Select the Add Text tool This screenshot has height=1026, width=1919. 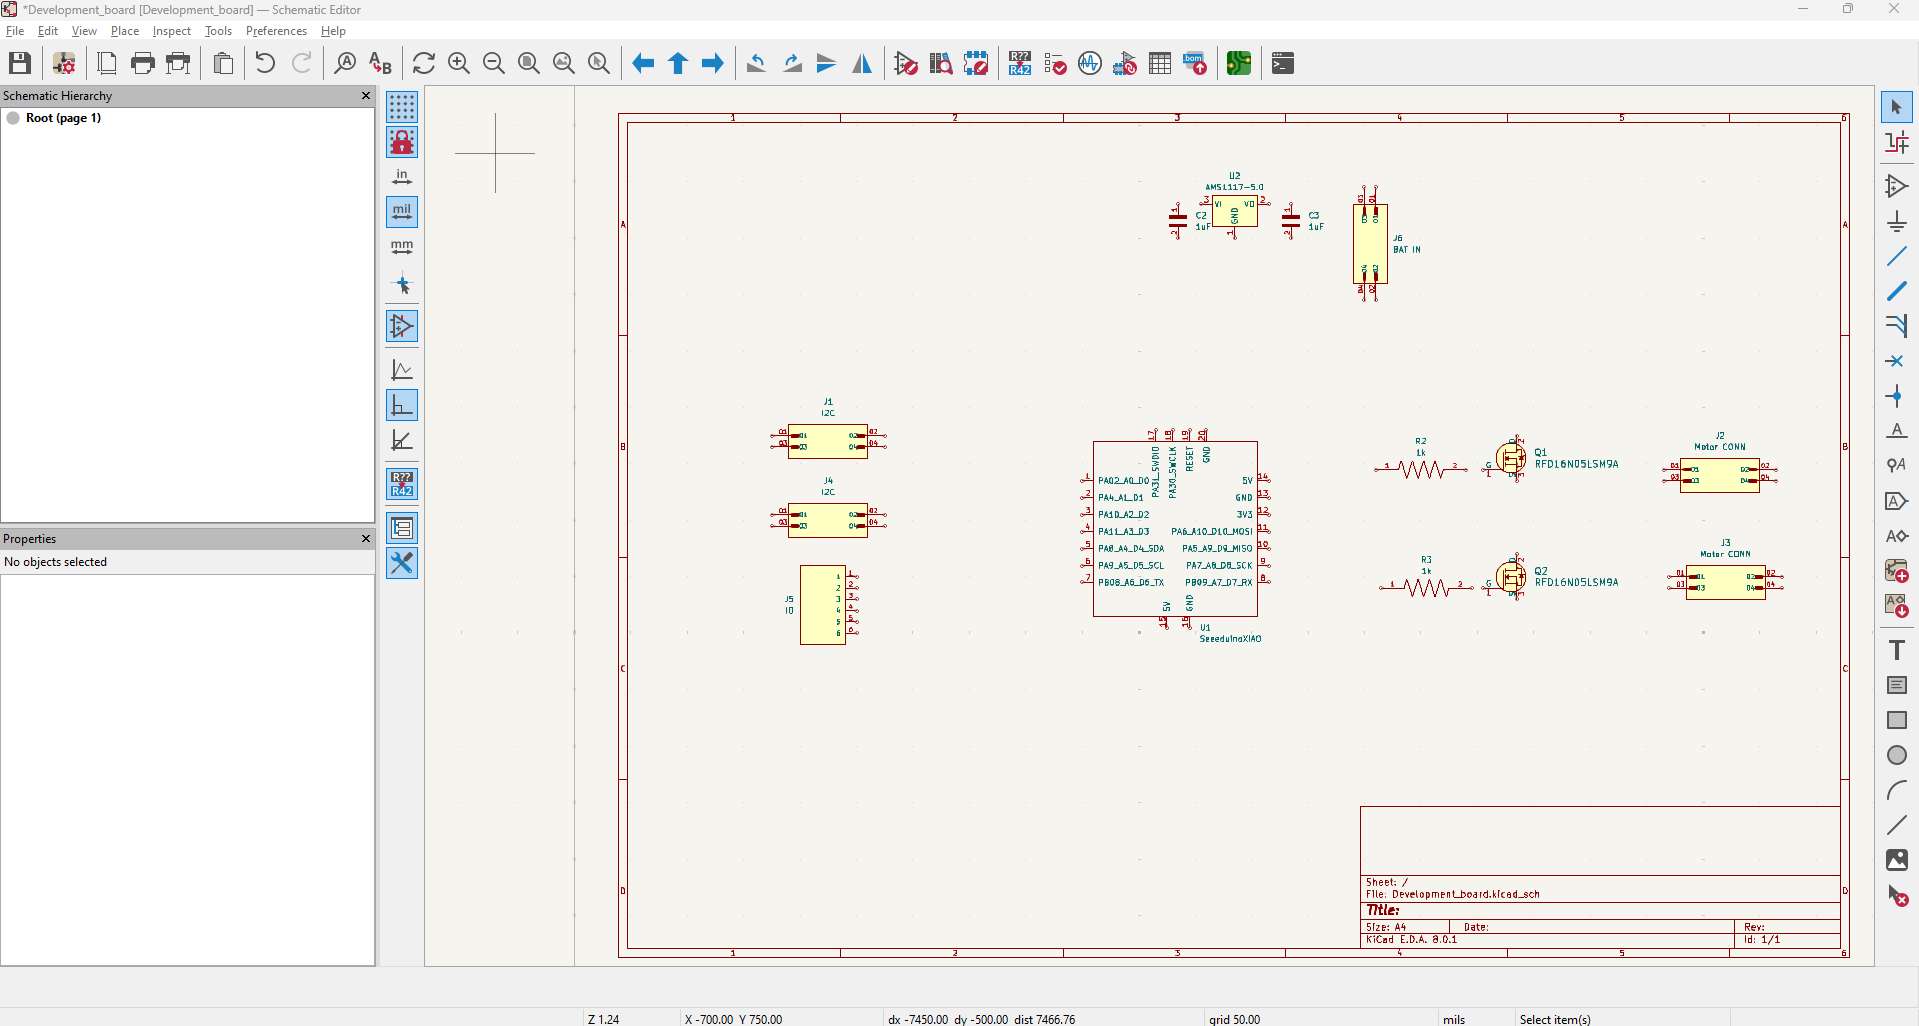tap(1896, 650)
